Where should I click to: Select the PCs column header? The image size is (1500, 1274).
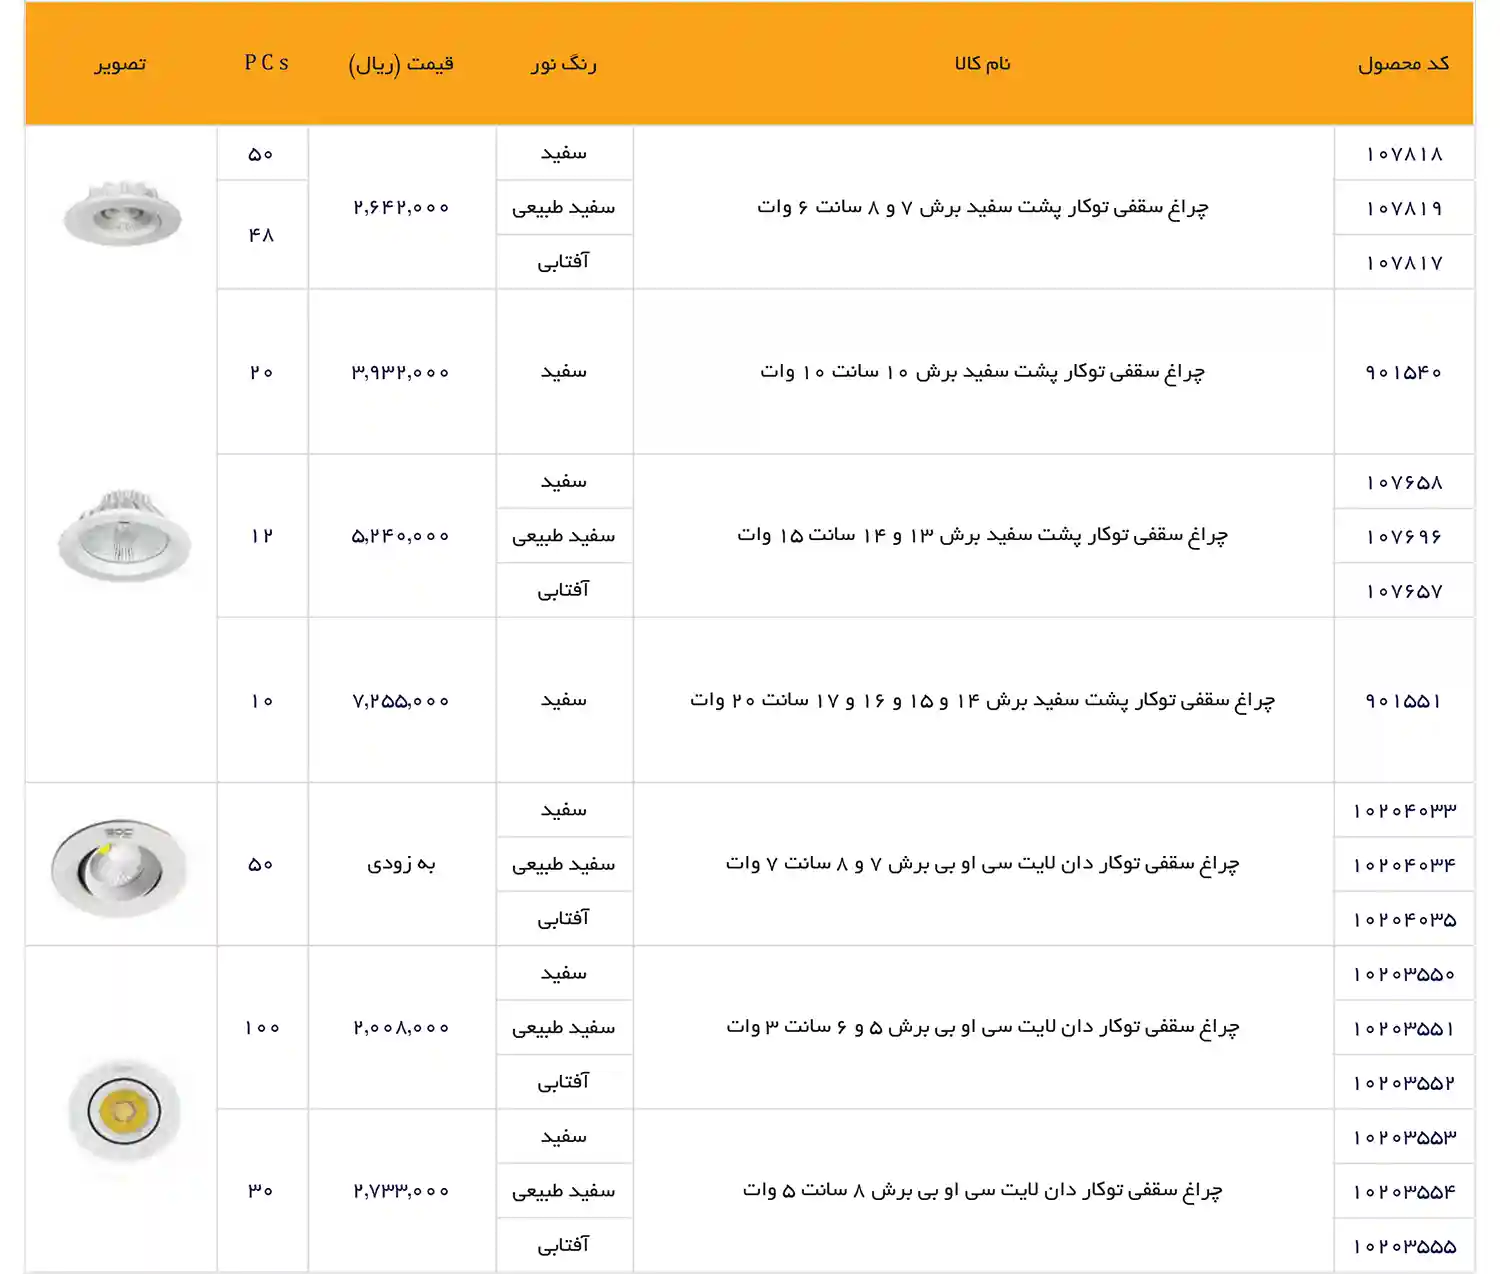(x=263, y=63)
